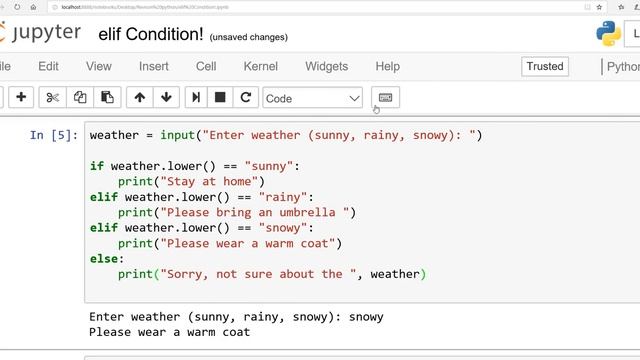
Task: Open the Widgets menu
Action: (327, 67)
